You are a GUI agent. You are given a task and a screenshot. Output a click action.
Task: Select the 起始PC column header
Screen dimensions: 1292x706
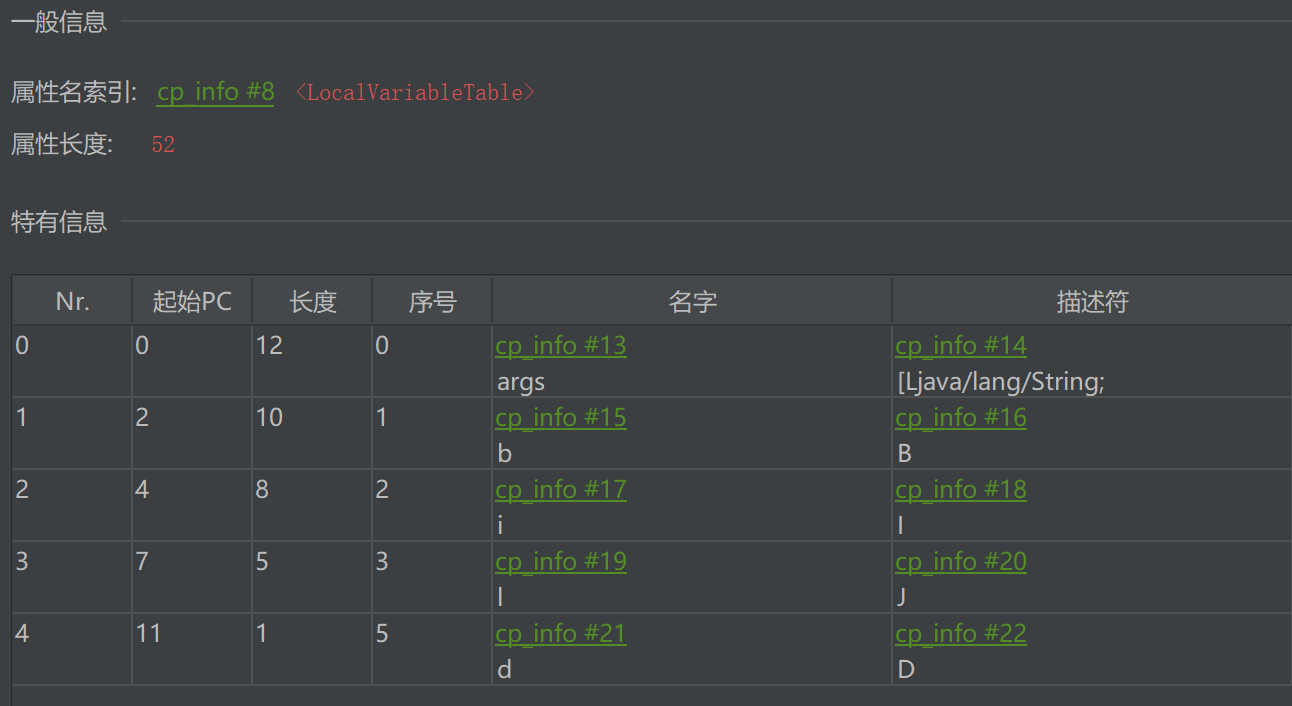click(x=192, y=301)
